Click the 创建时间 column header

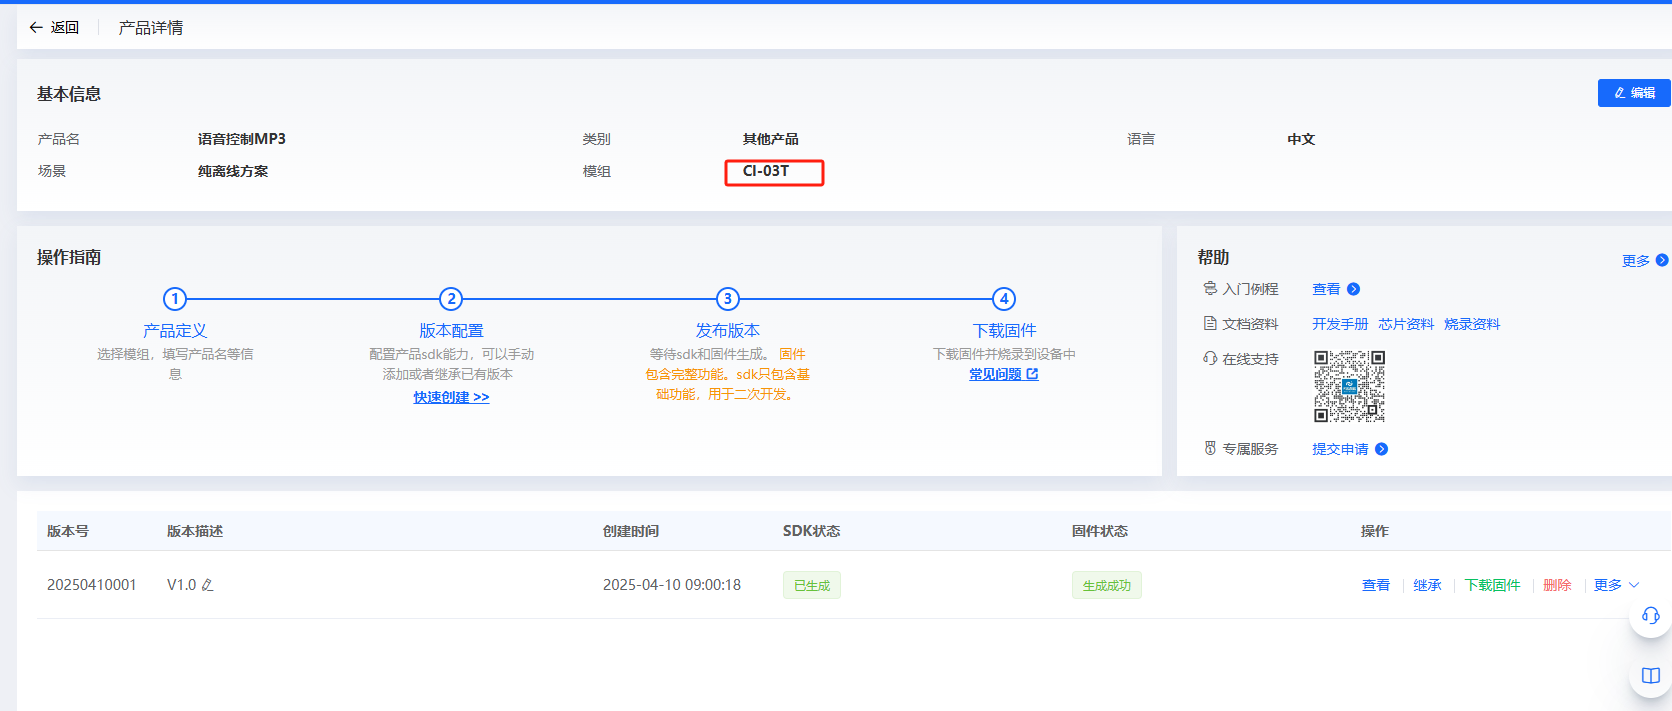point(631,531)
